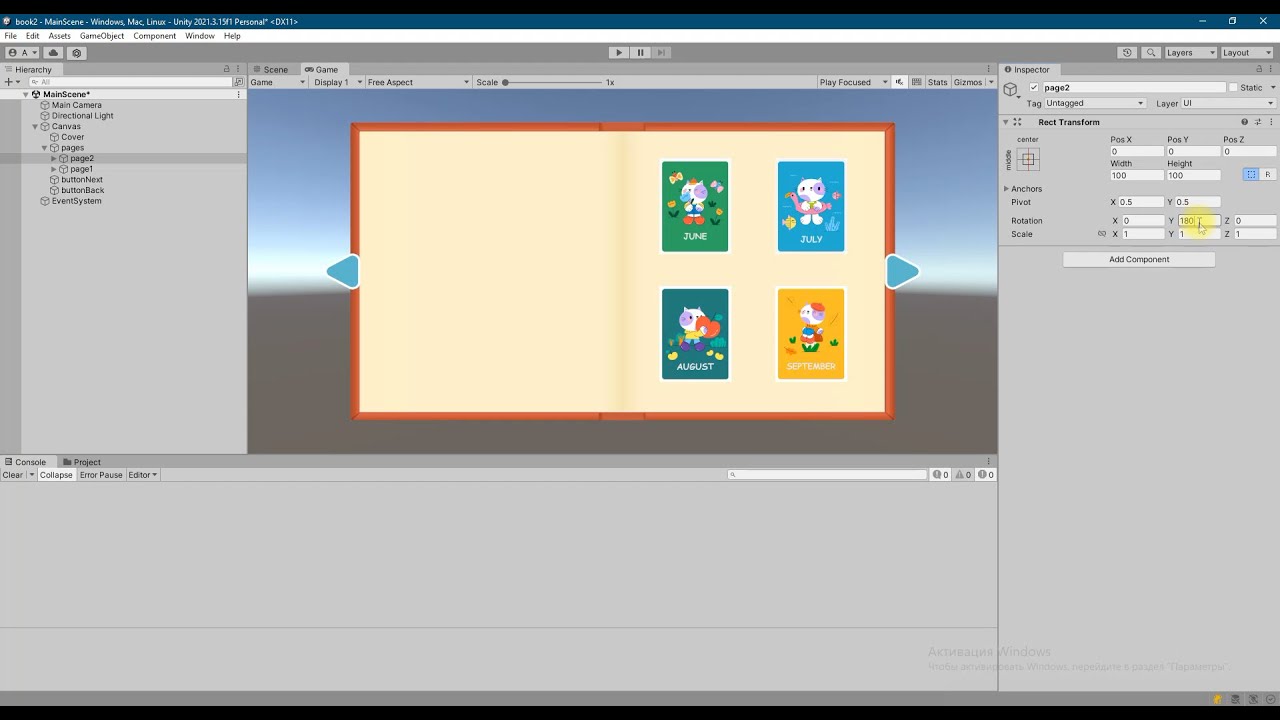1280x720 pixels.
Task: Open the Gizmos dropdown arrow
Action: (x=990, y=82)
